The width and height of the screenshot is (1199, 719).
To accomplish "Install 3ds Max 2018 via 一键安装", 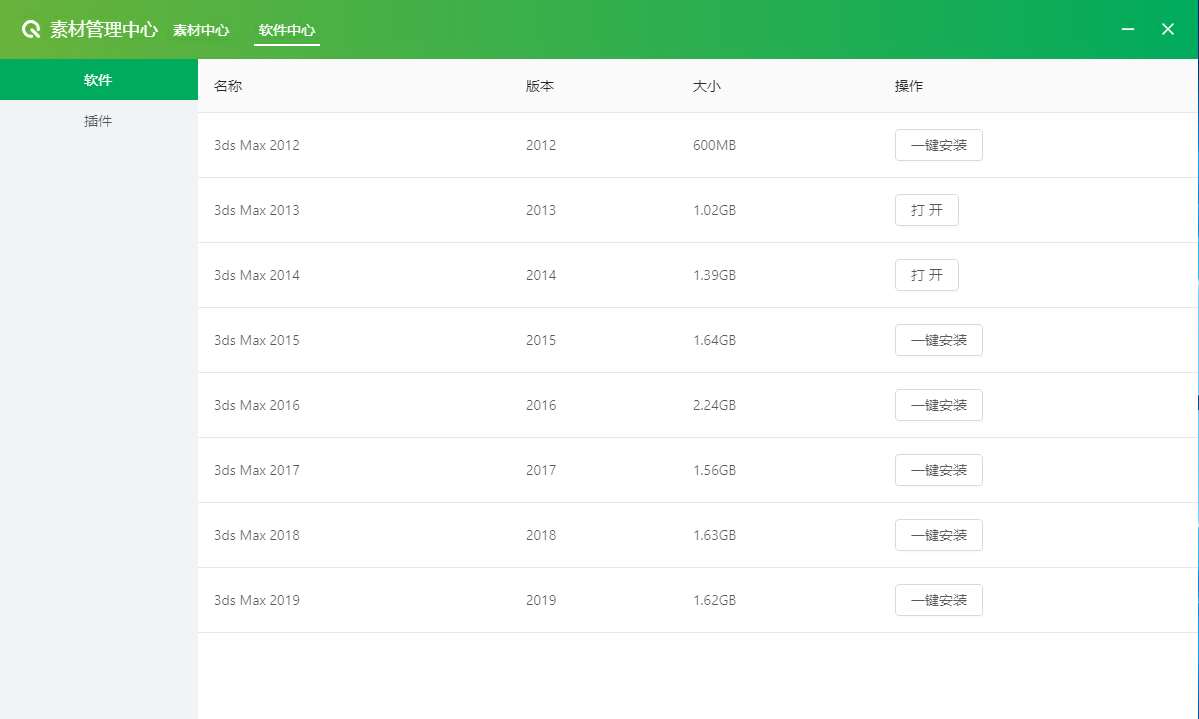I will pos(938,535).
